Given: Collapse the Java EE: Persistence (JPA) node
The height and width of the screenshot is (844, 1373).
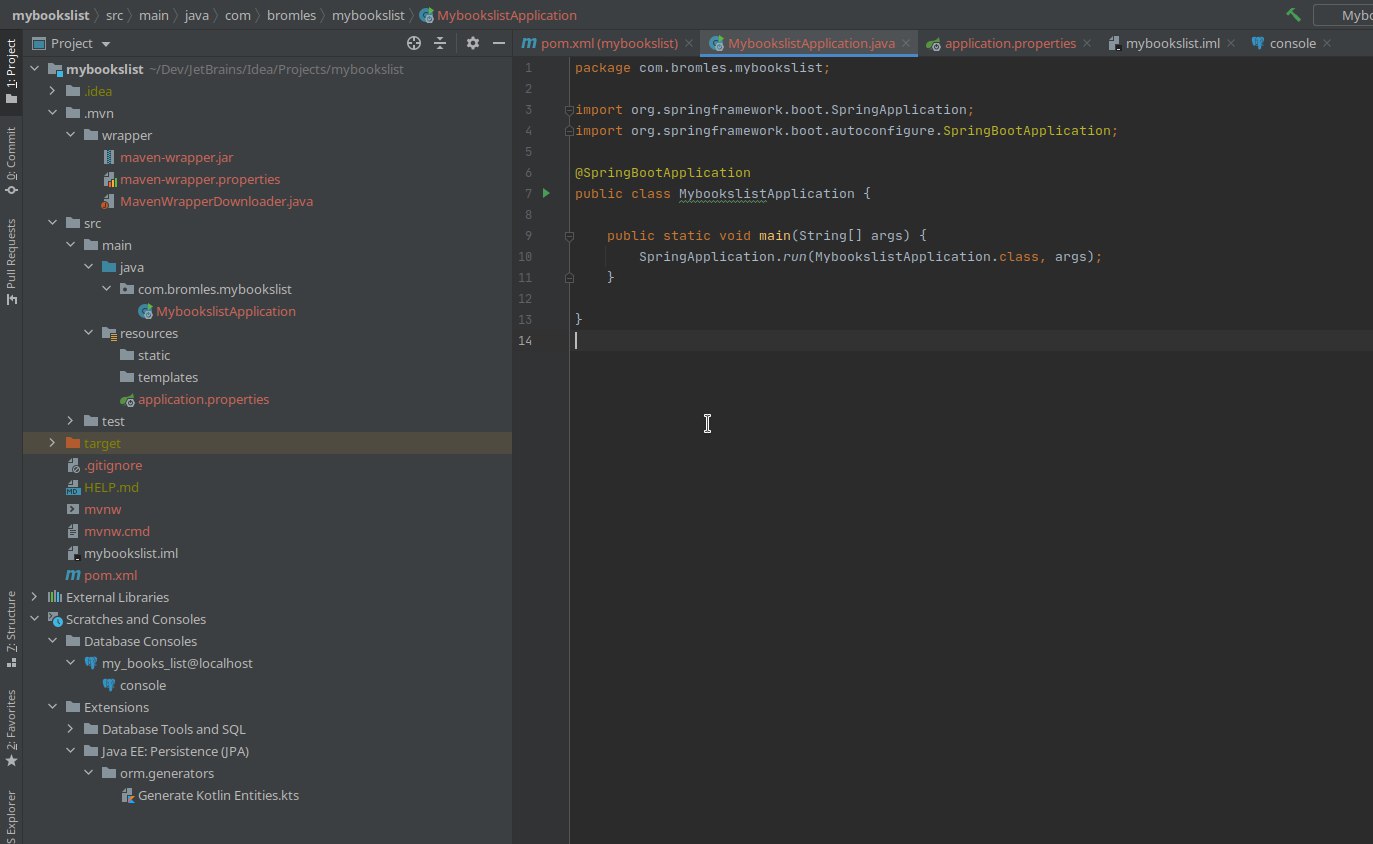Looking at the screenshot, I should [x=71, y=751].
